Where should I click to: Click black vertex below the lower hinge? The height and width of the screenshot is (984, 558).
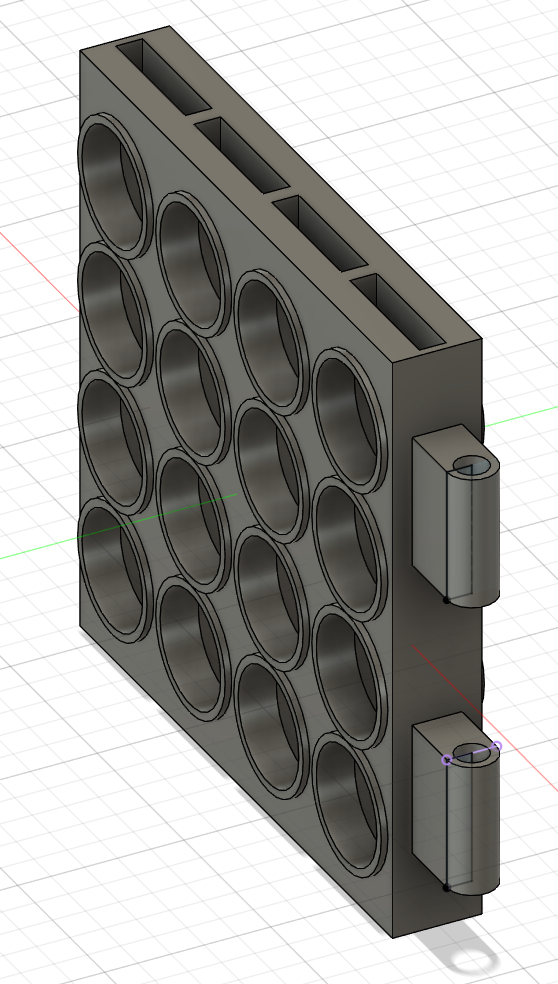point(446,888)
